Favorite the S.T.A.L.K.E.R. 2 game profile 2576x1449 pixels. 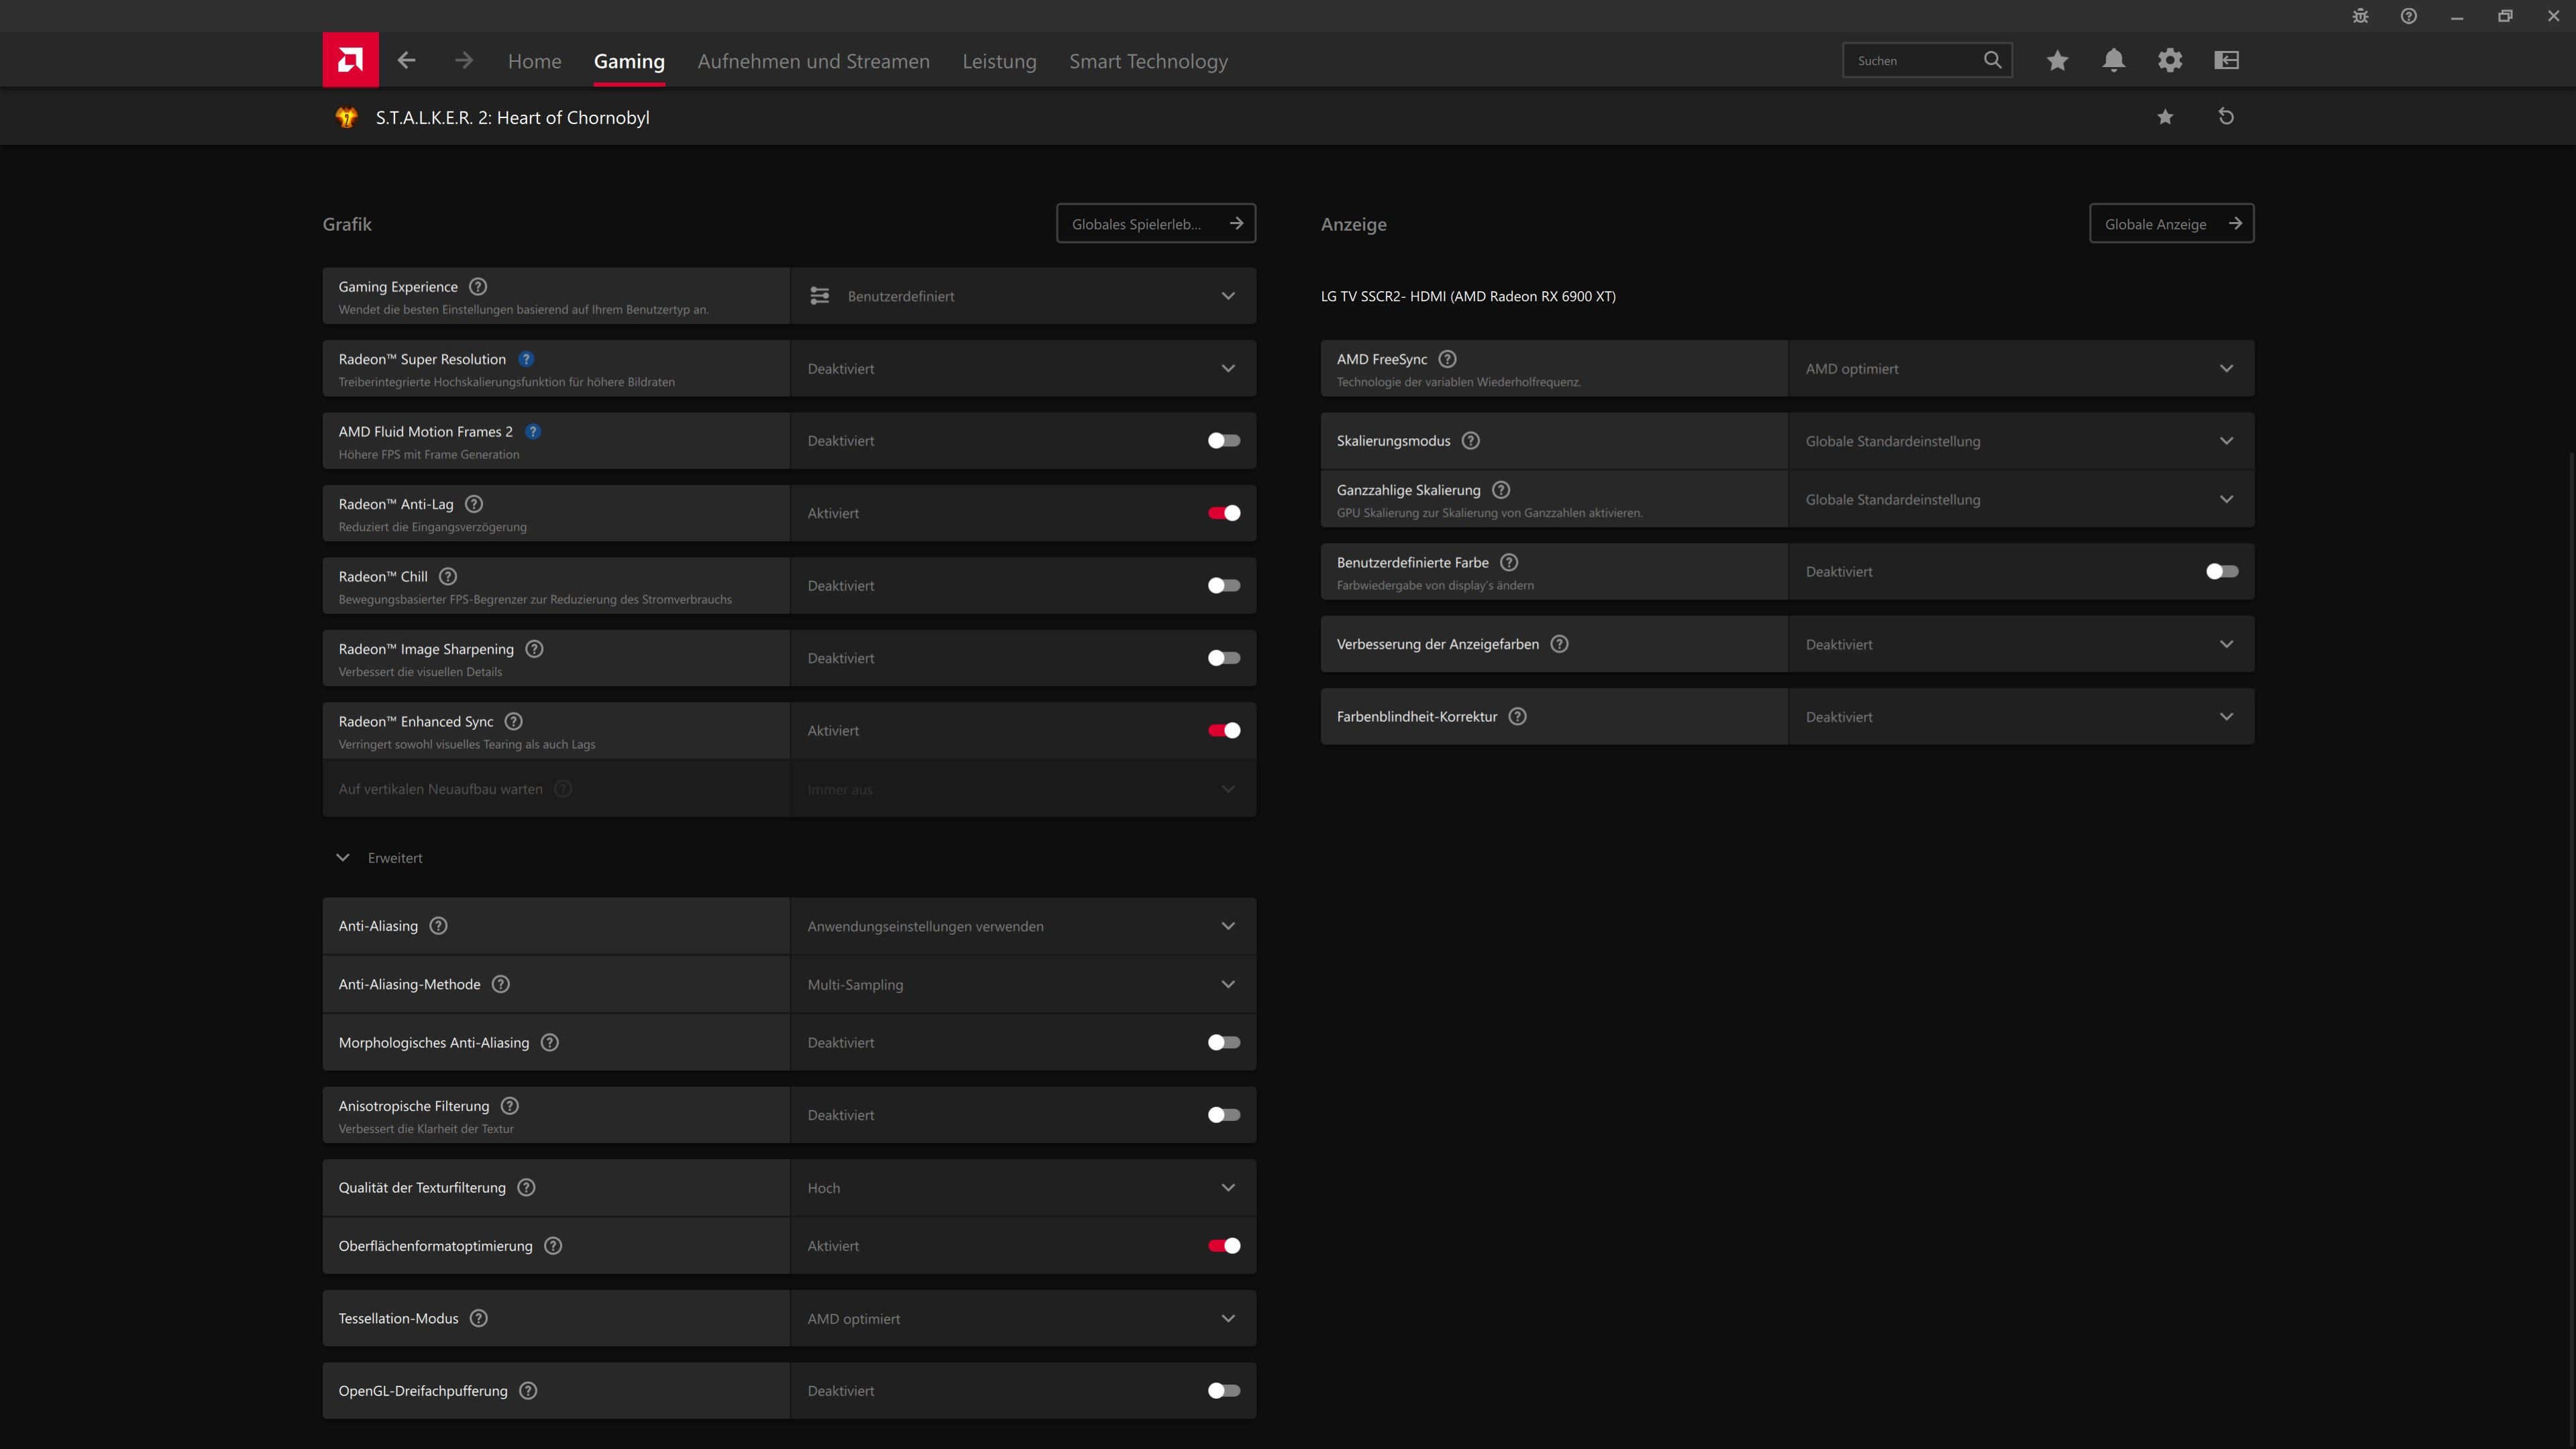coord(2165,117)
